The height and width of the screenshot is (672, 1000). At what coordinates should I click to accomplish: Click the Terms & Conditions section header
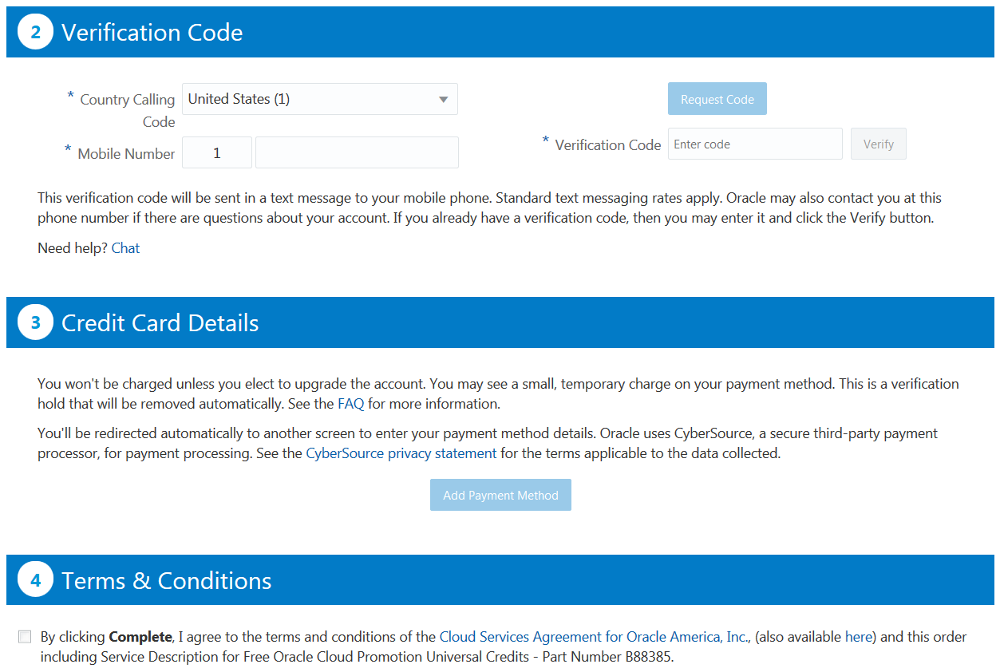[166, 581]
